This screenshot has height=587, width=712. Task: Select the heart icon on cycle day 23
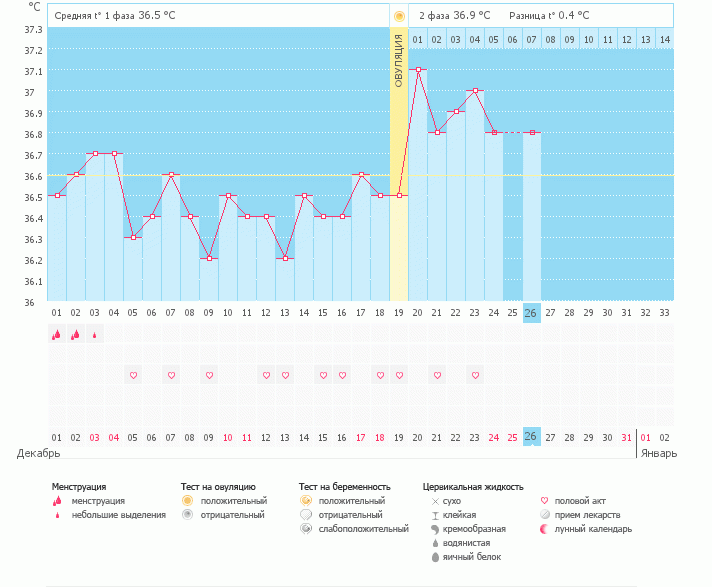475,375
